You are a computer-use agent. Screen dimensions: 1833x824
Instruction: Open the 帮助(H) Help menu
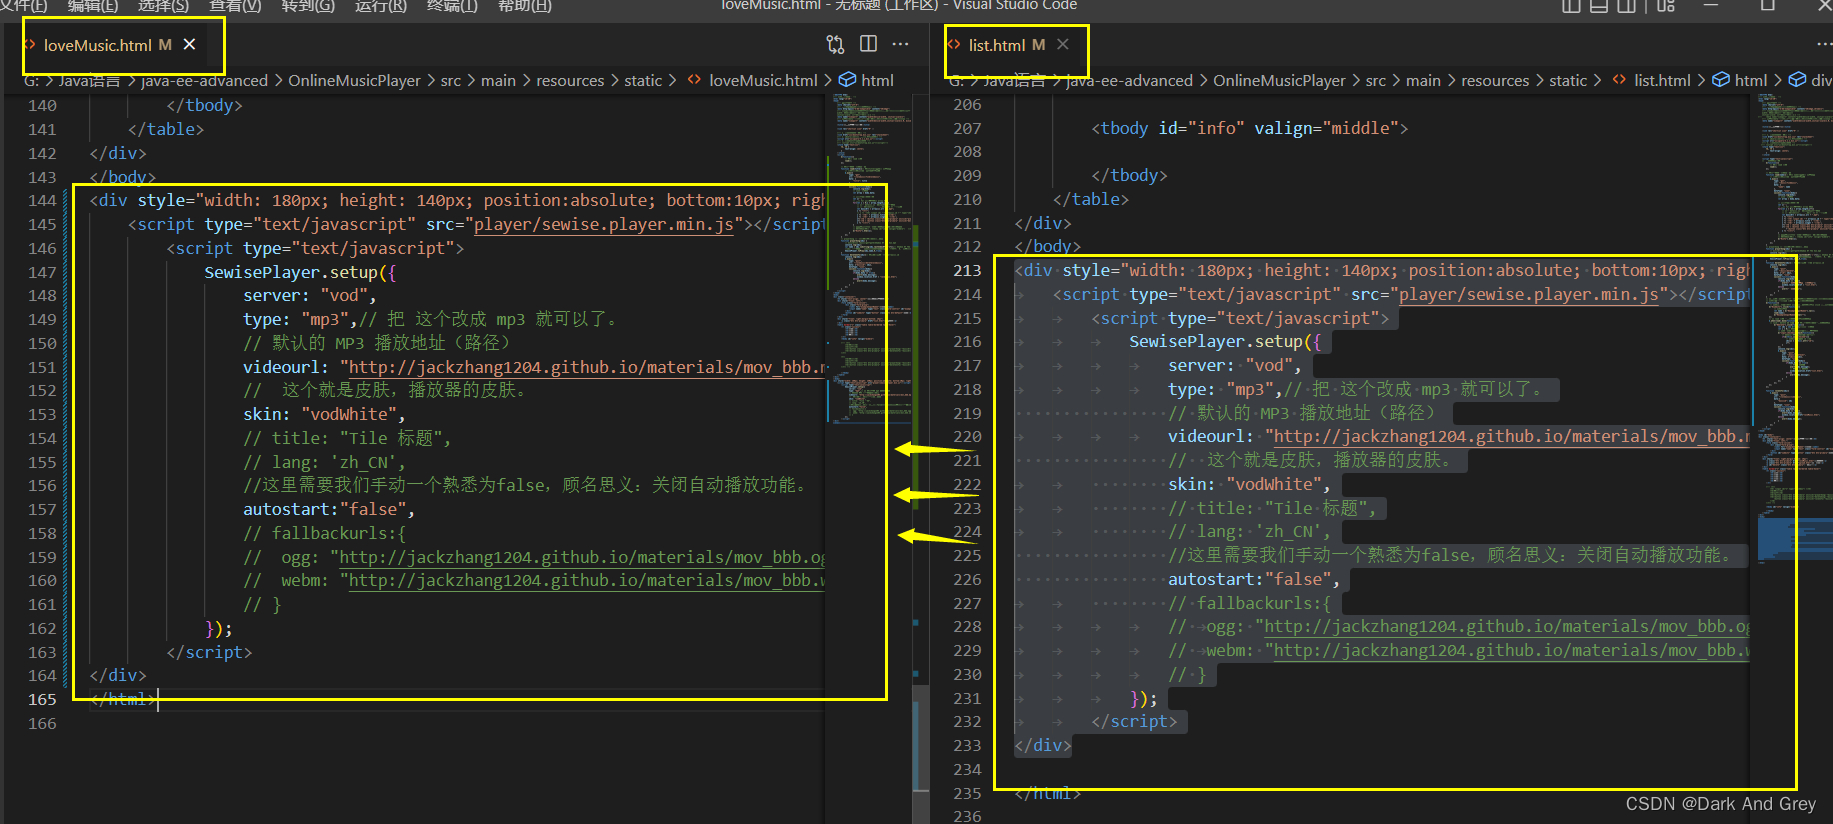tap(525, 6)
